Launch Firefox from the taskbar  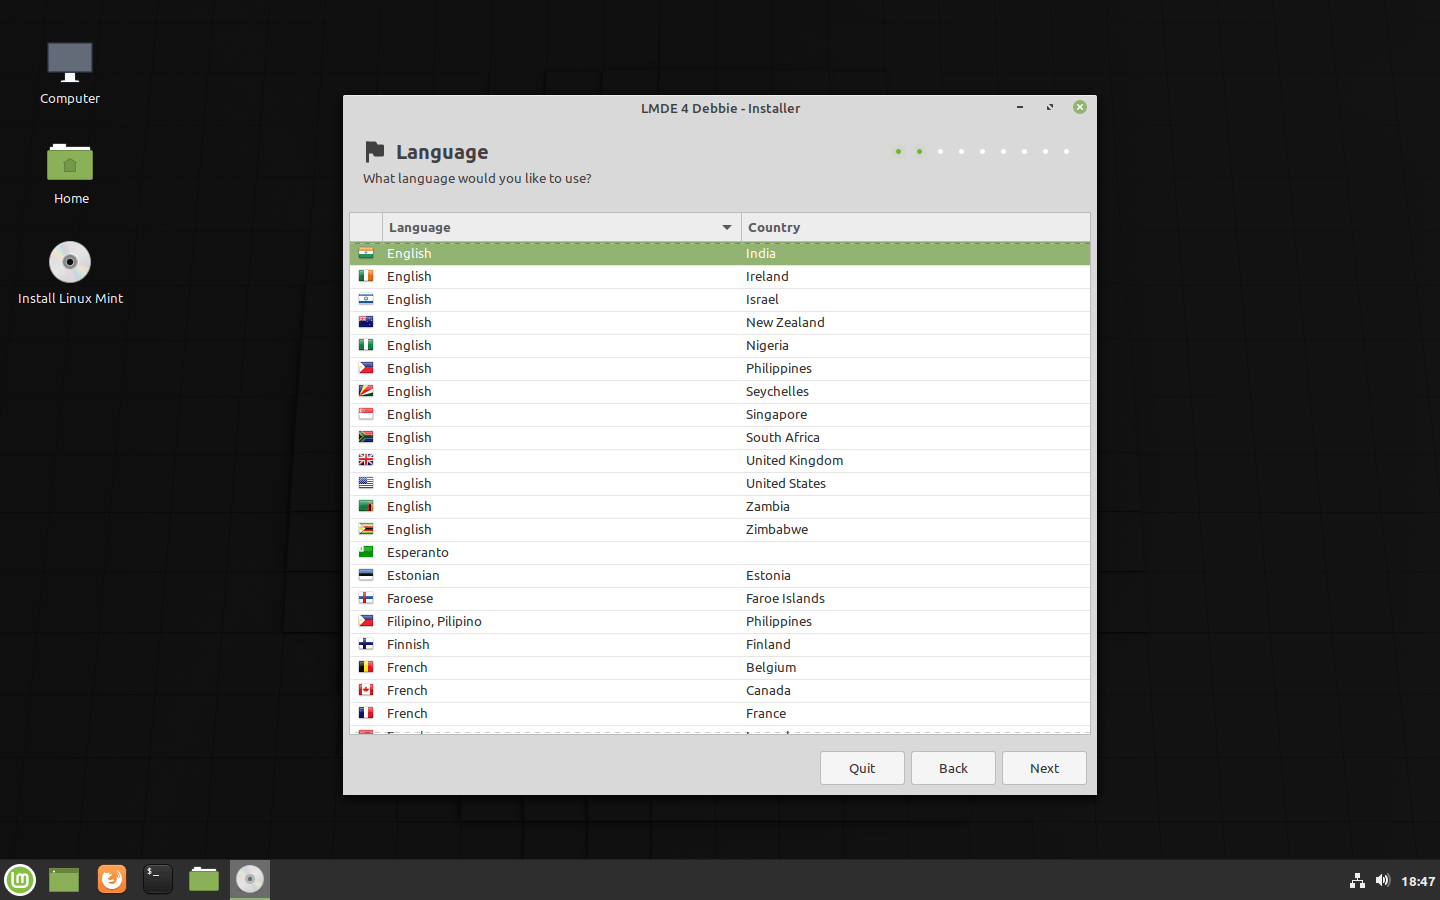click(x=112, y=880)
